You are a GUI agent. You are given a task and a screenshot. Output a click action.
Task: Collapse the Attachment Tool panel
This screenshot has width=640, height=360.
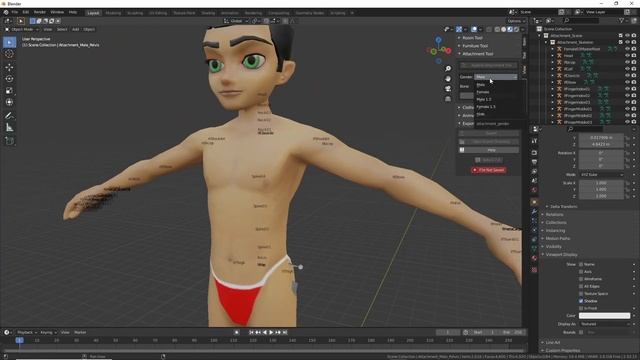pos(478,54)
